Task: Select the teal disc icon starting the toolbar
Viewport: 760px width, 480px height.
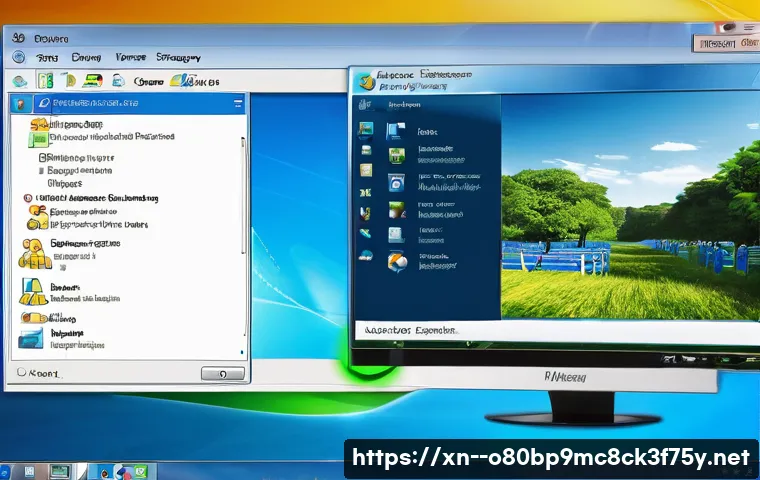Action: pyautogui.click(x=19, y=81)
